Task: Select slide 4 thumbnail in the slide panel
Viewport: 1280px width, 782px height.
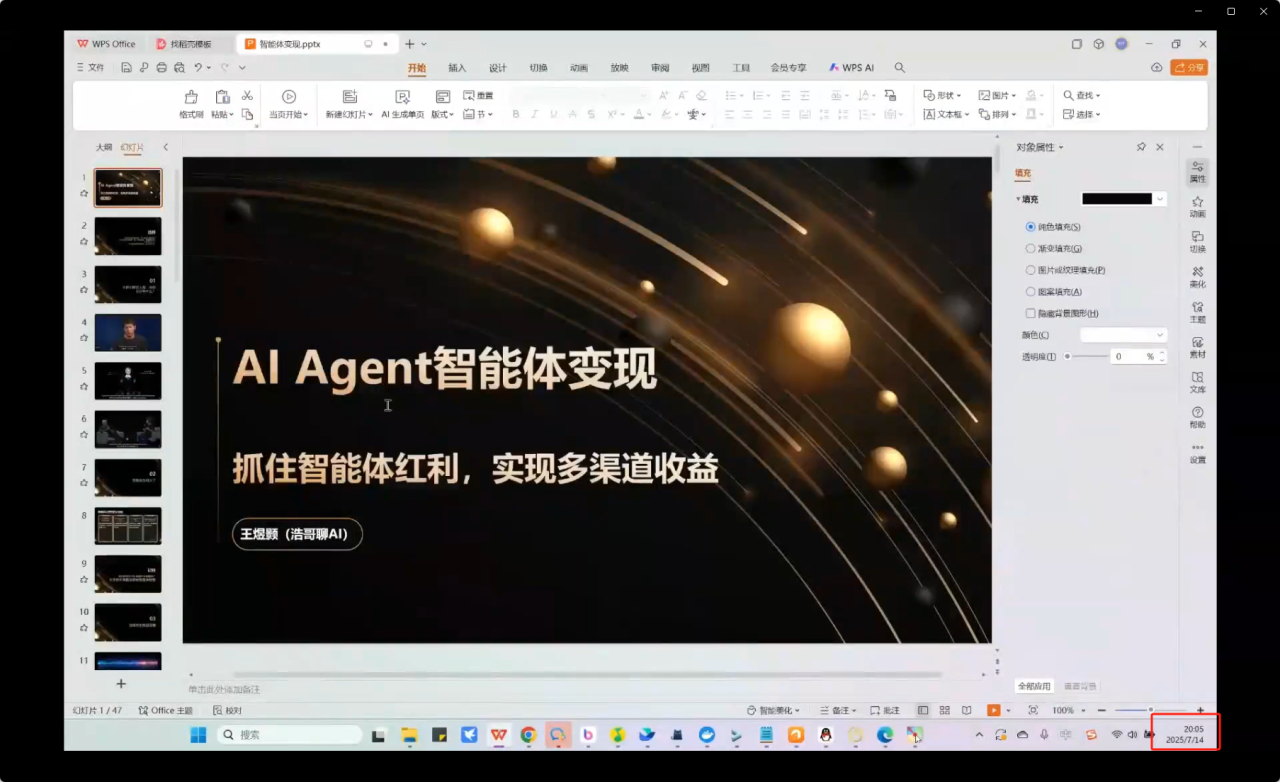Action: (x=127, y=333)
